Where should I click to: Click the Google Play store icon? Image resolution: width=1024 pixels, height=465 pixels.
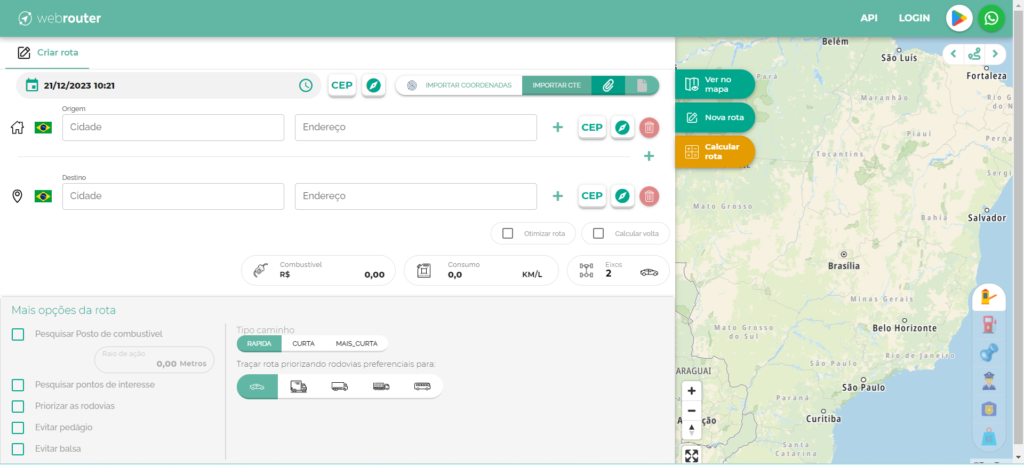(959, 18)
